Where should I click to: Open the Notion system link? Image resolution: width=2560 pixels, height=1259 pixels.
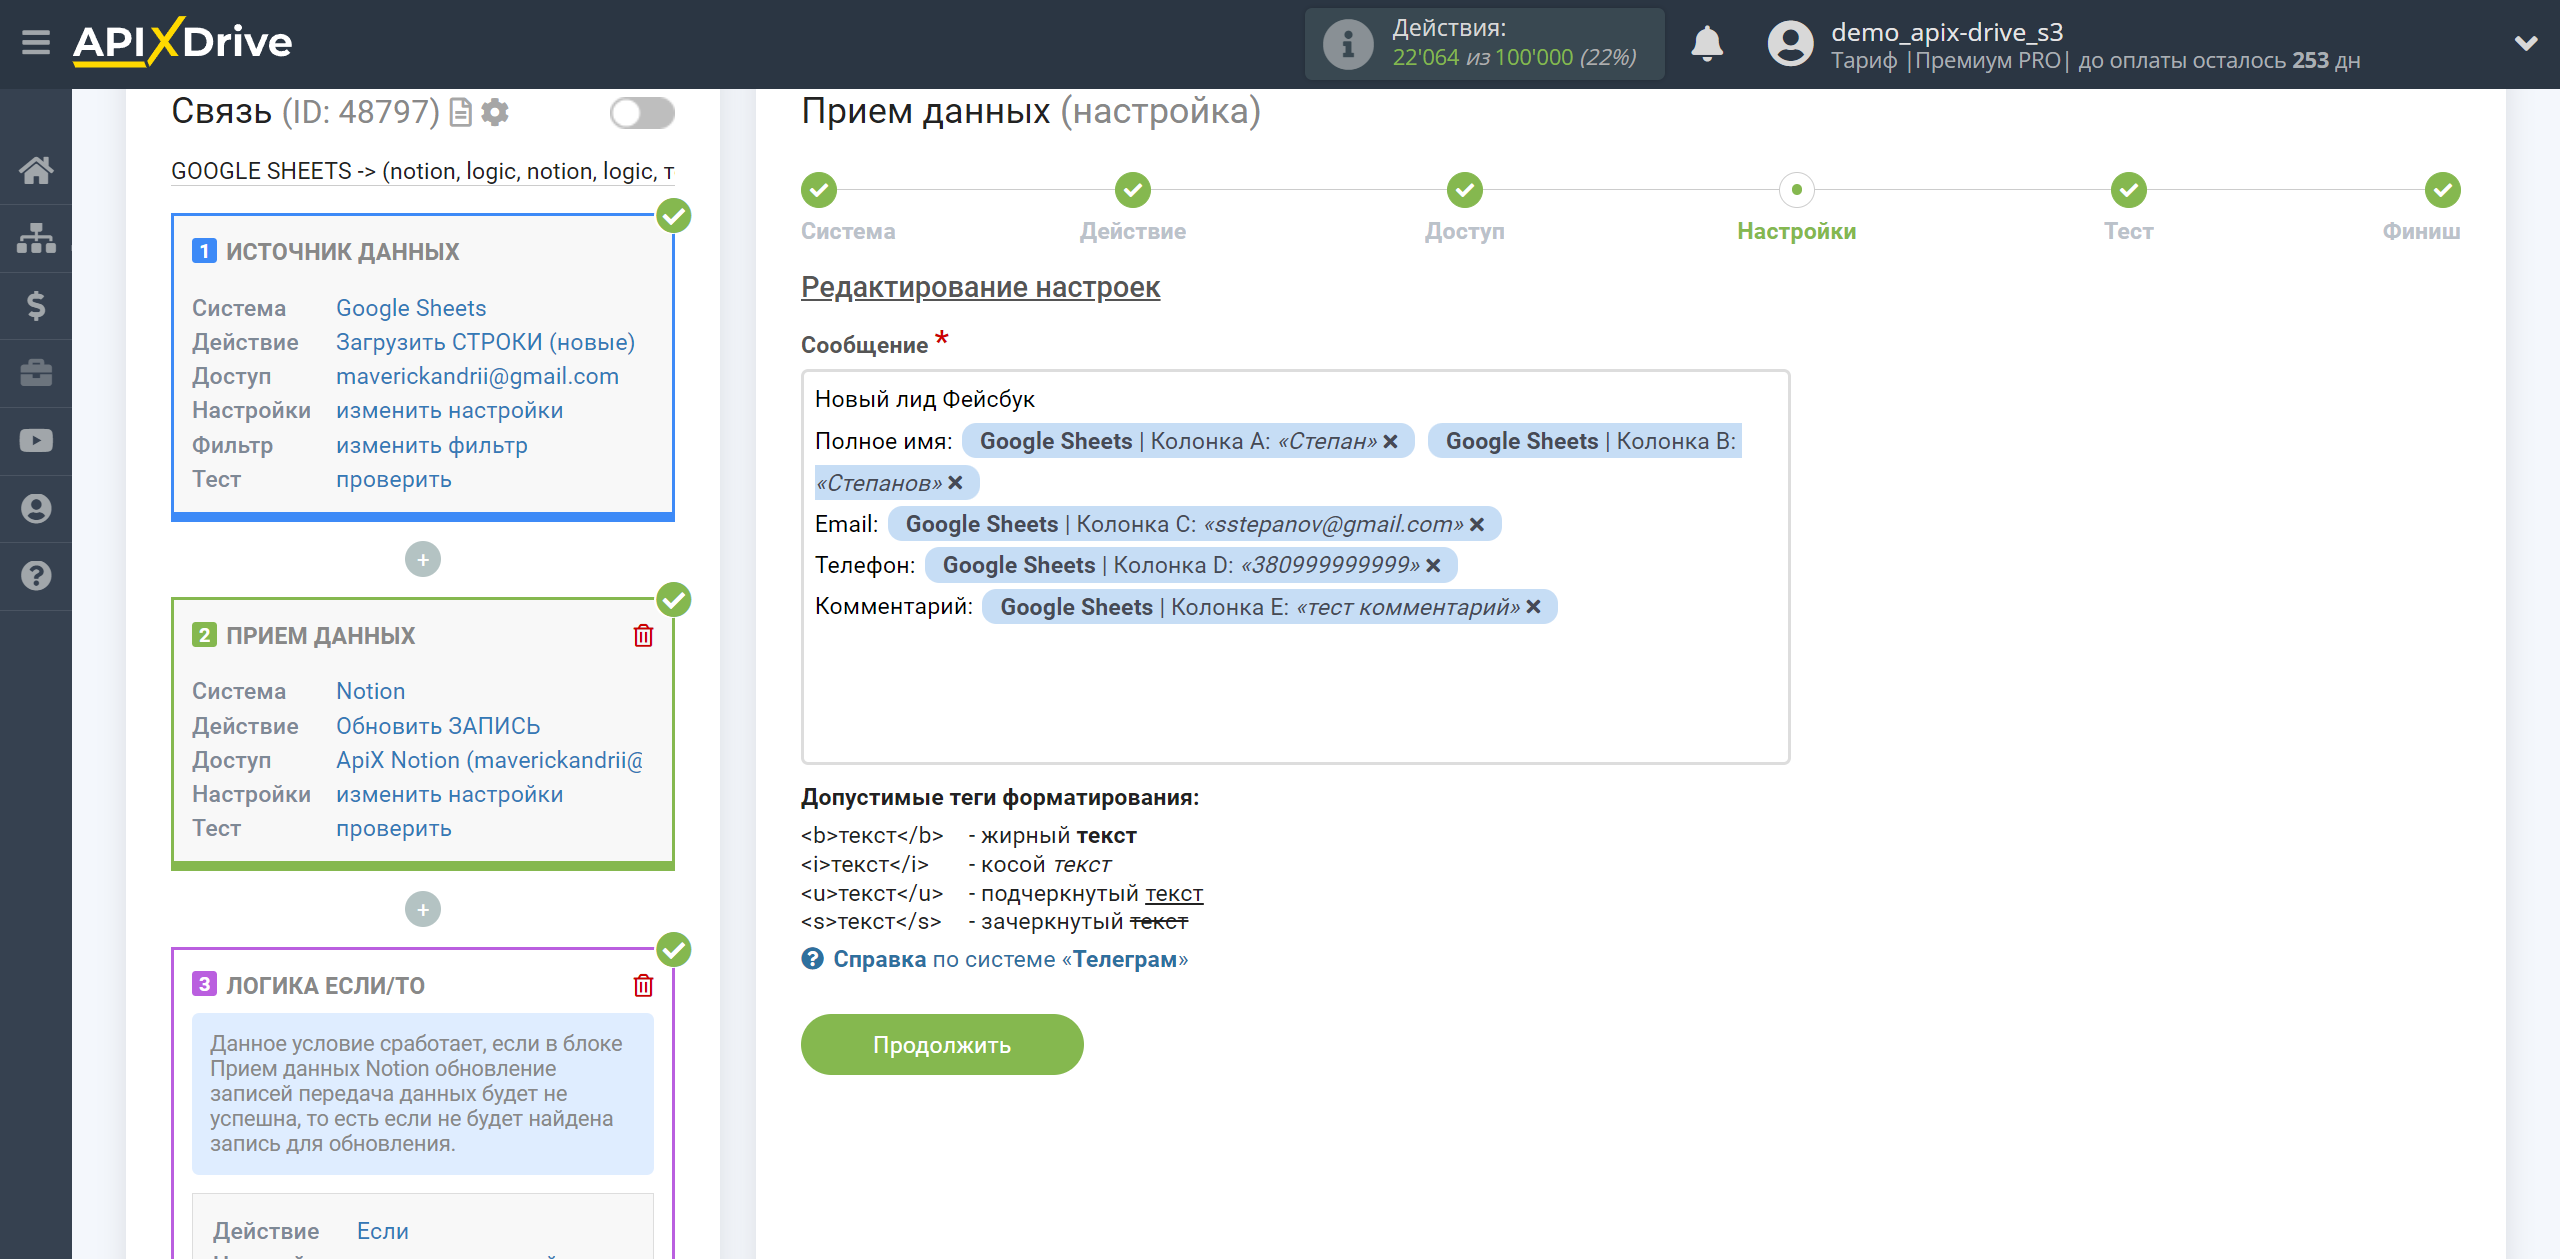(370, 691)
